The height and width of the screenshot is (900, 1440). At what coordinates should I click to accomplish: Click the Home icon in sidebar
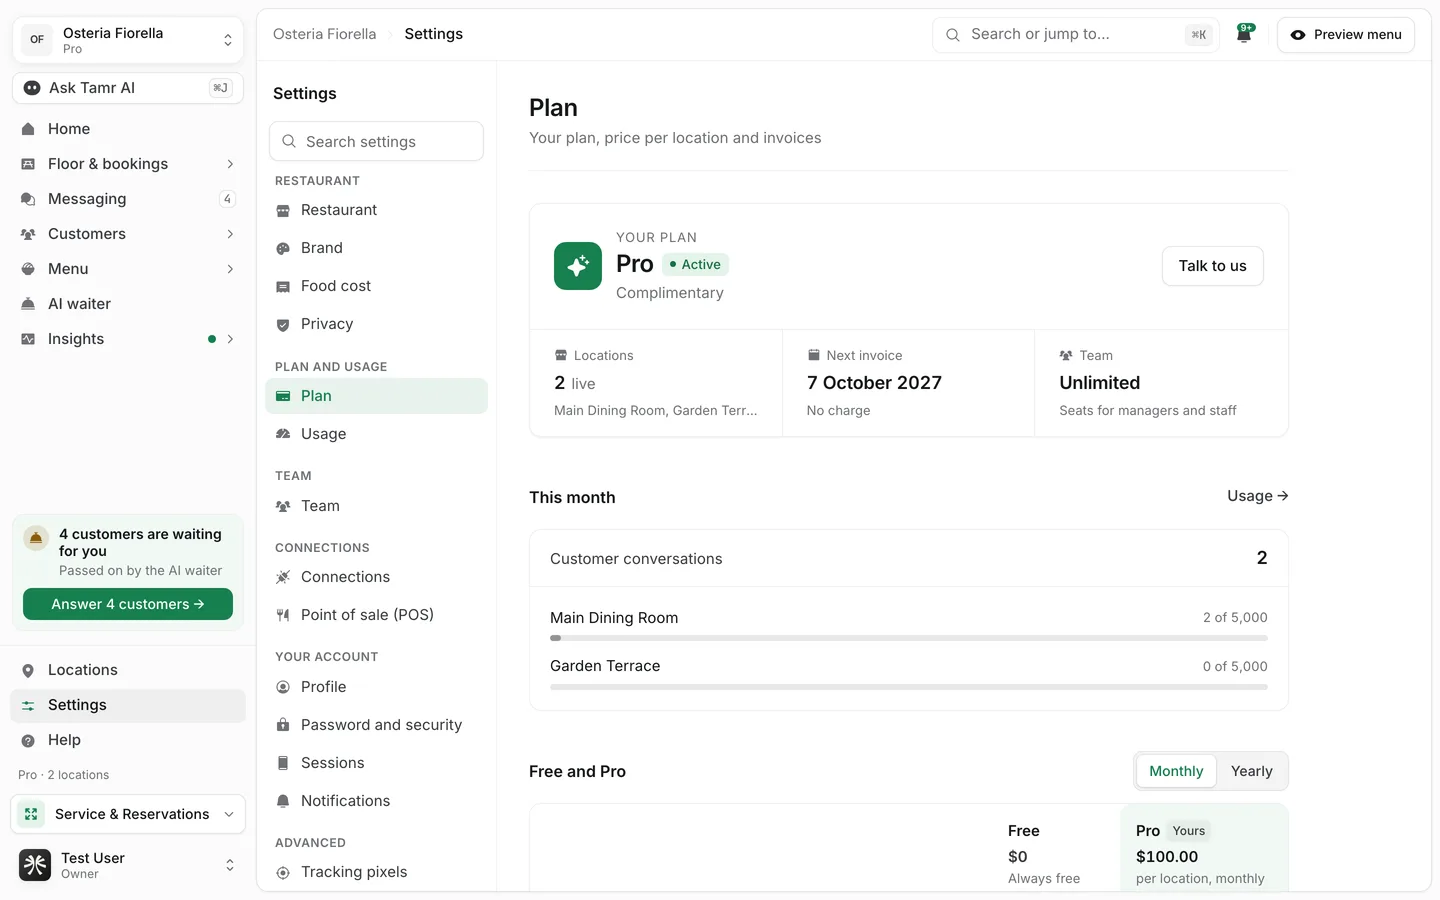click(28, 129)
